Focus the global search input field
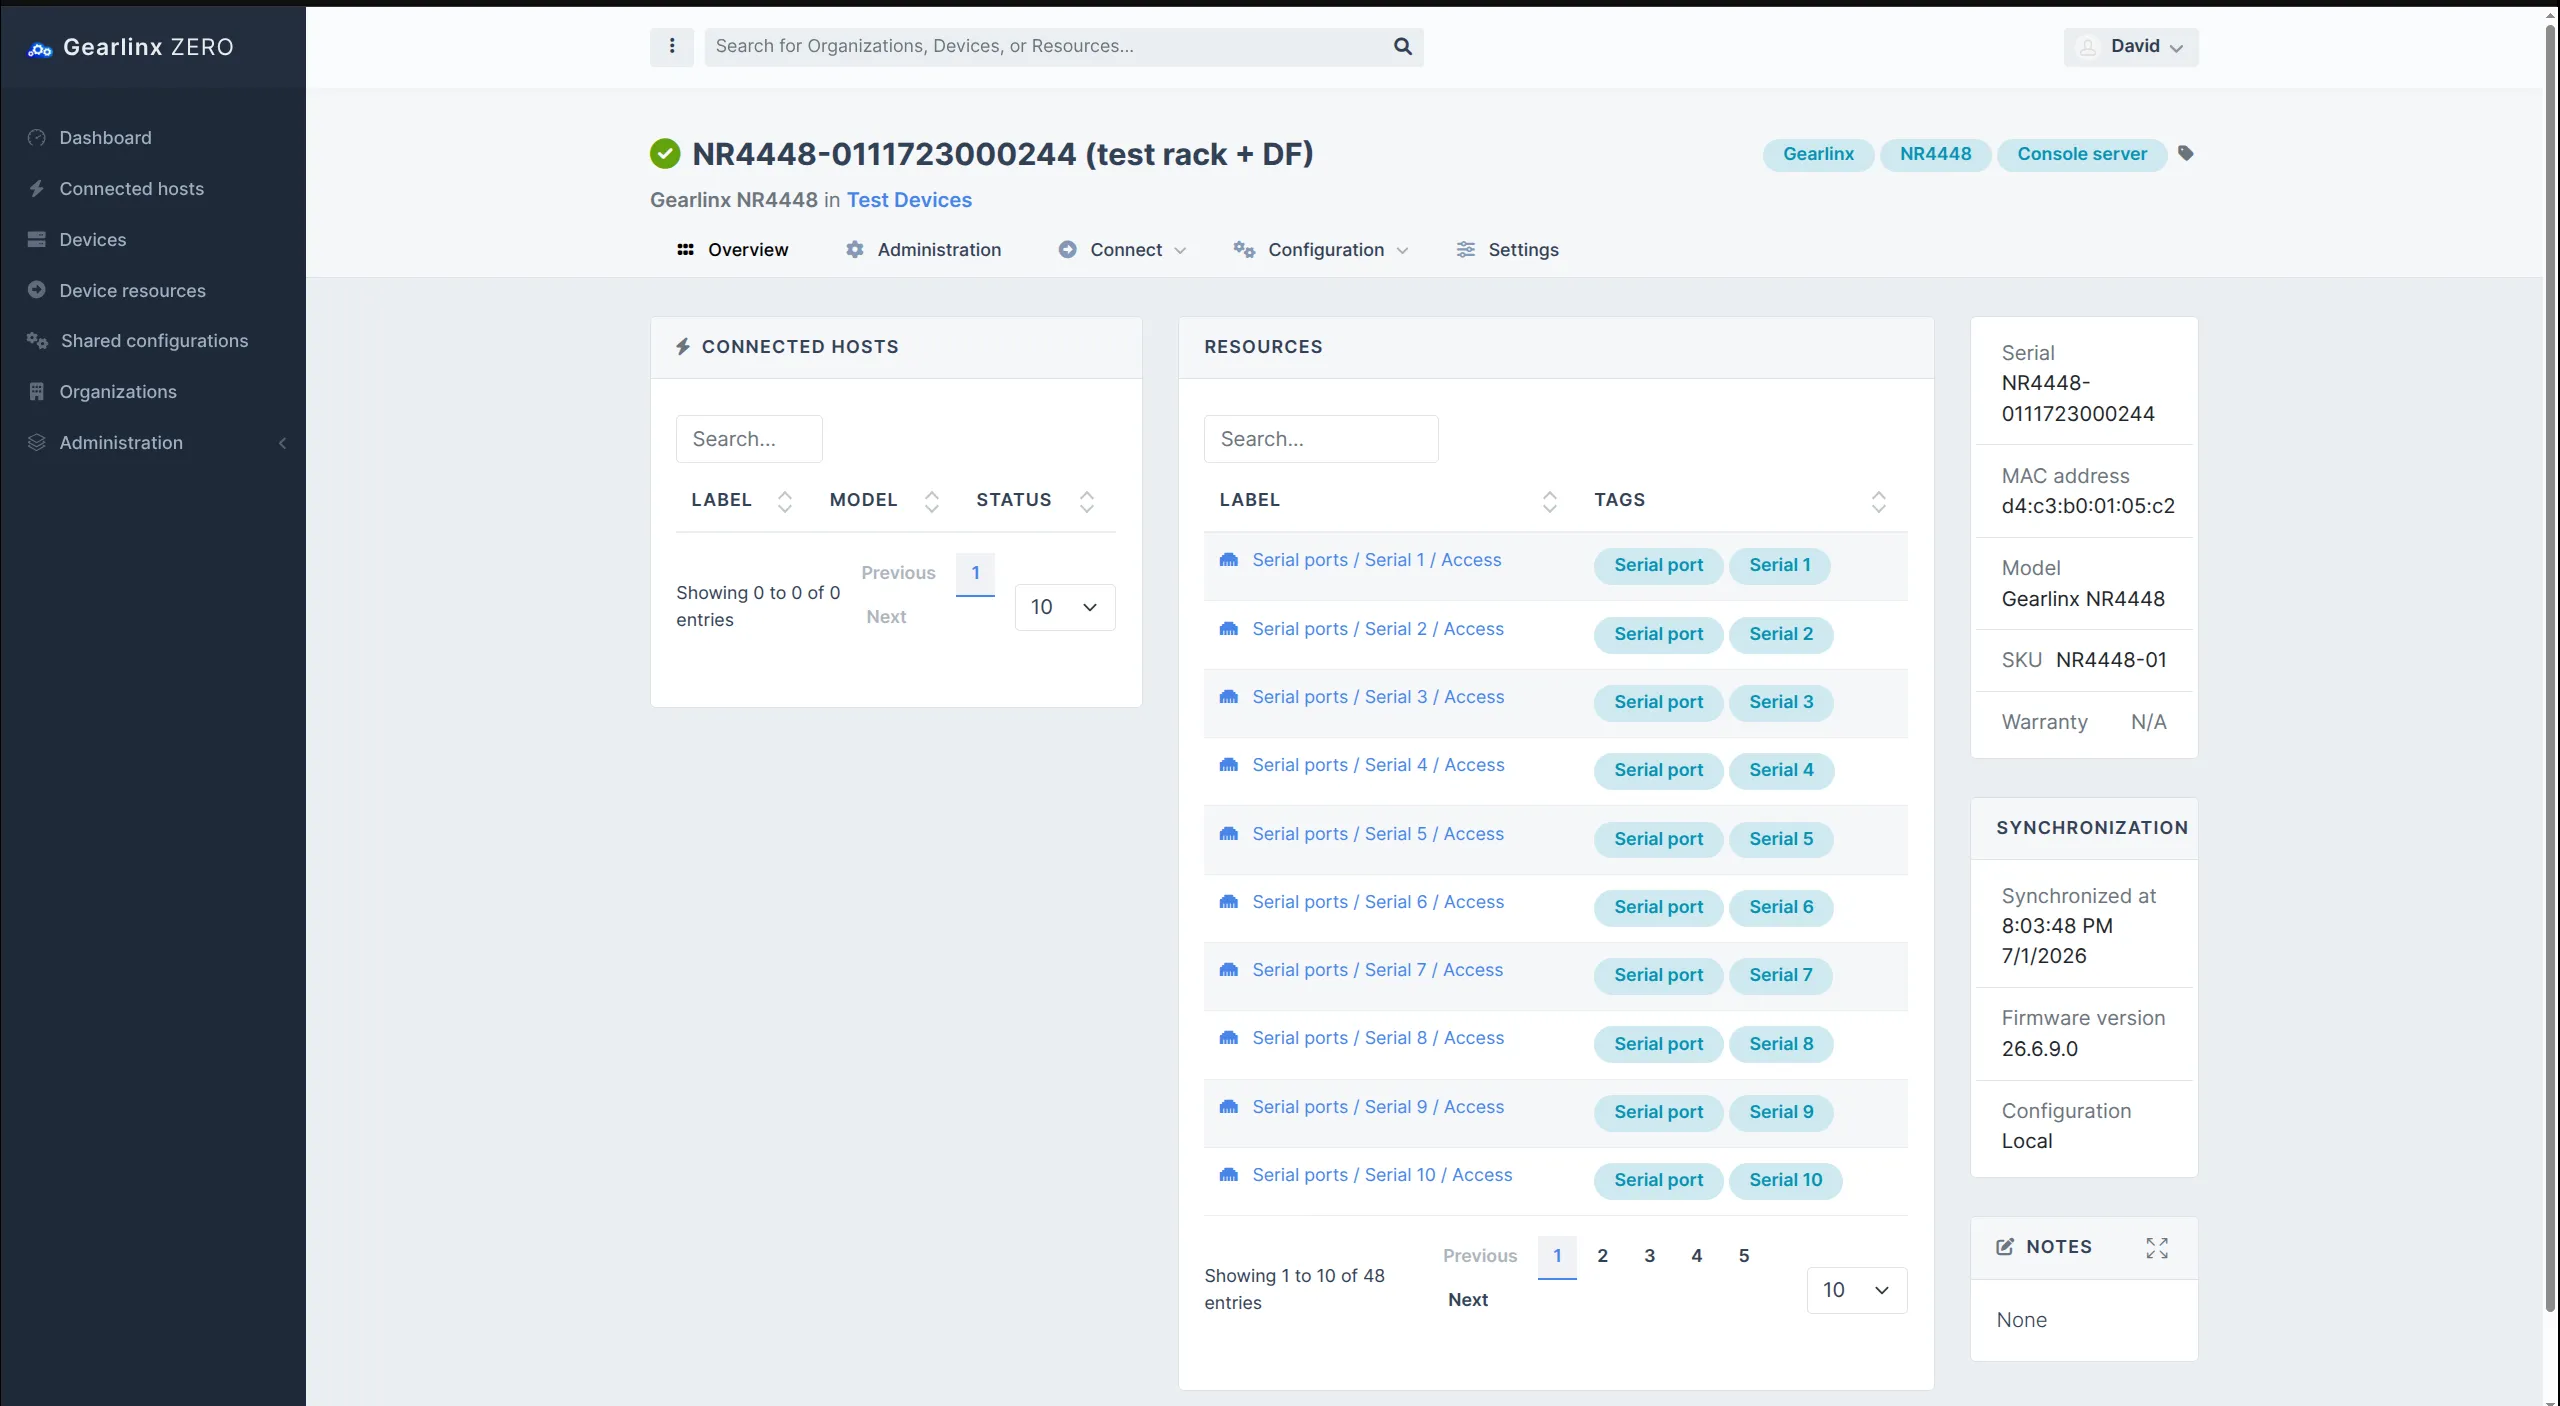This screenshot has width=2560, height=1406. [1046, 46]
